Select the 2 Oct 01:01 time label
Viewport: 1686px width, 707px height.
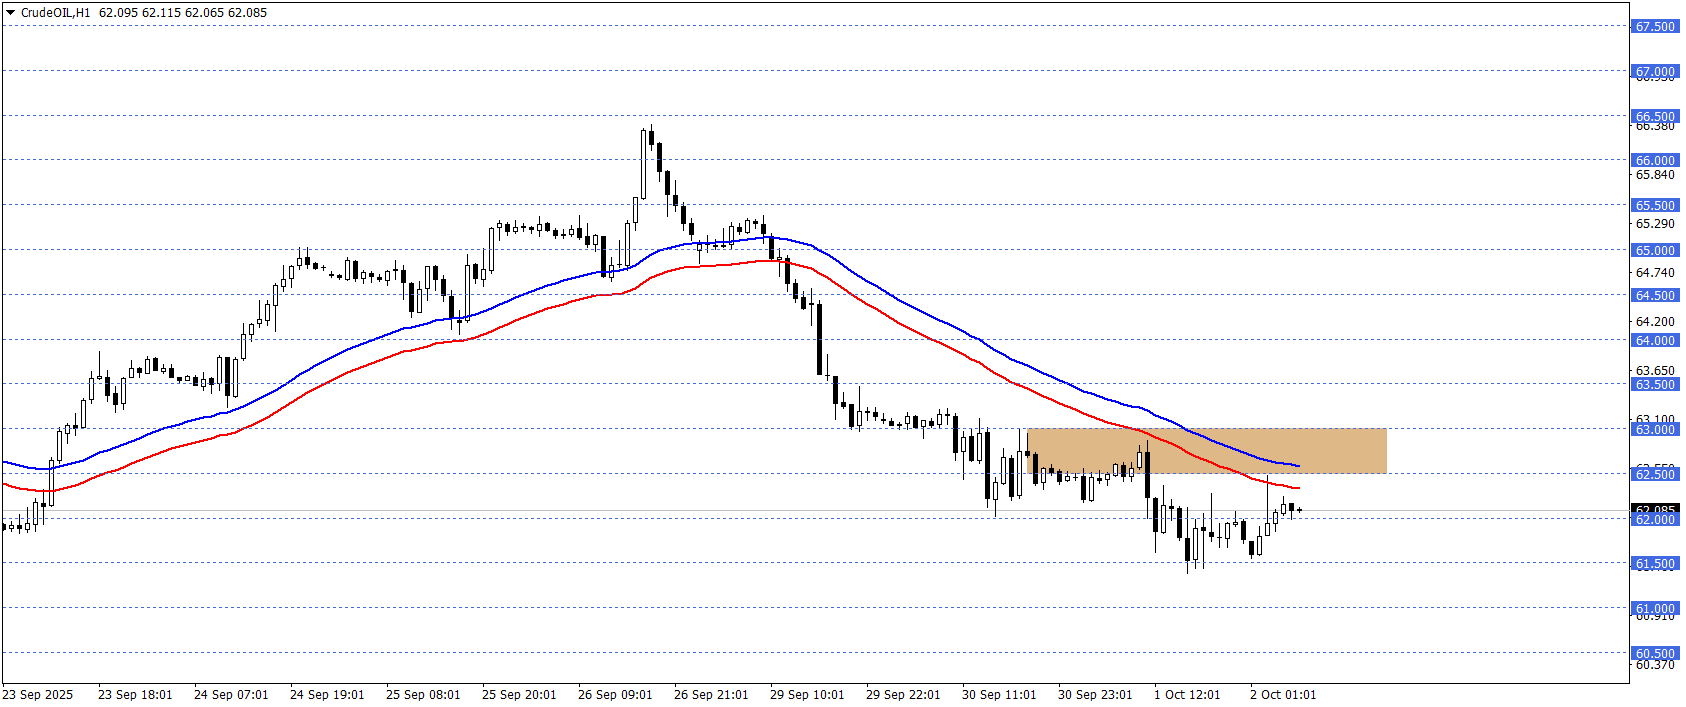coord(1283,694)
